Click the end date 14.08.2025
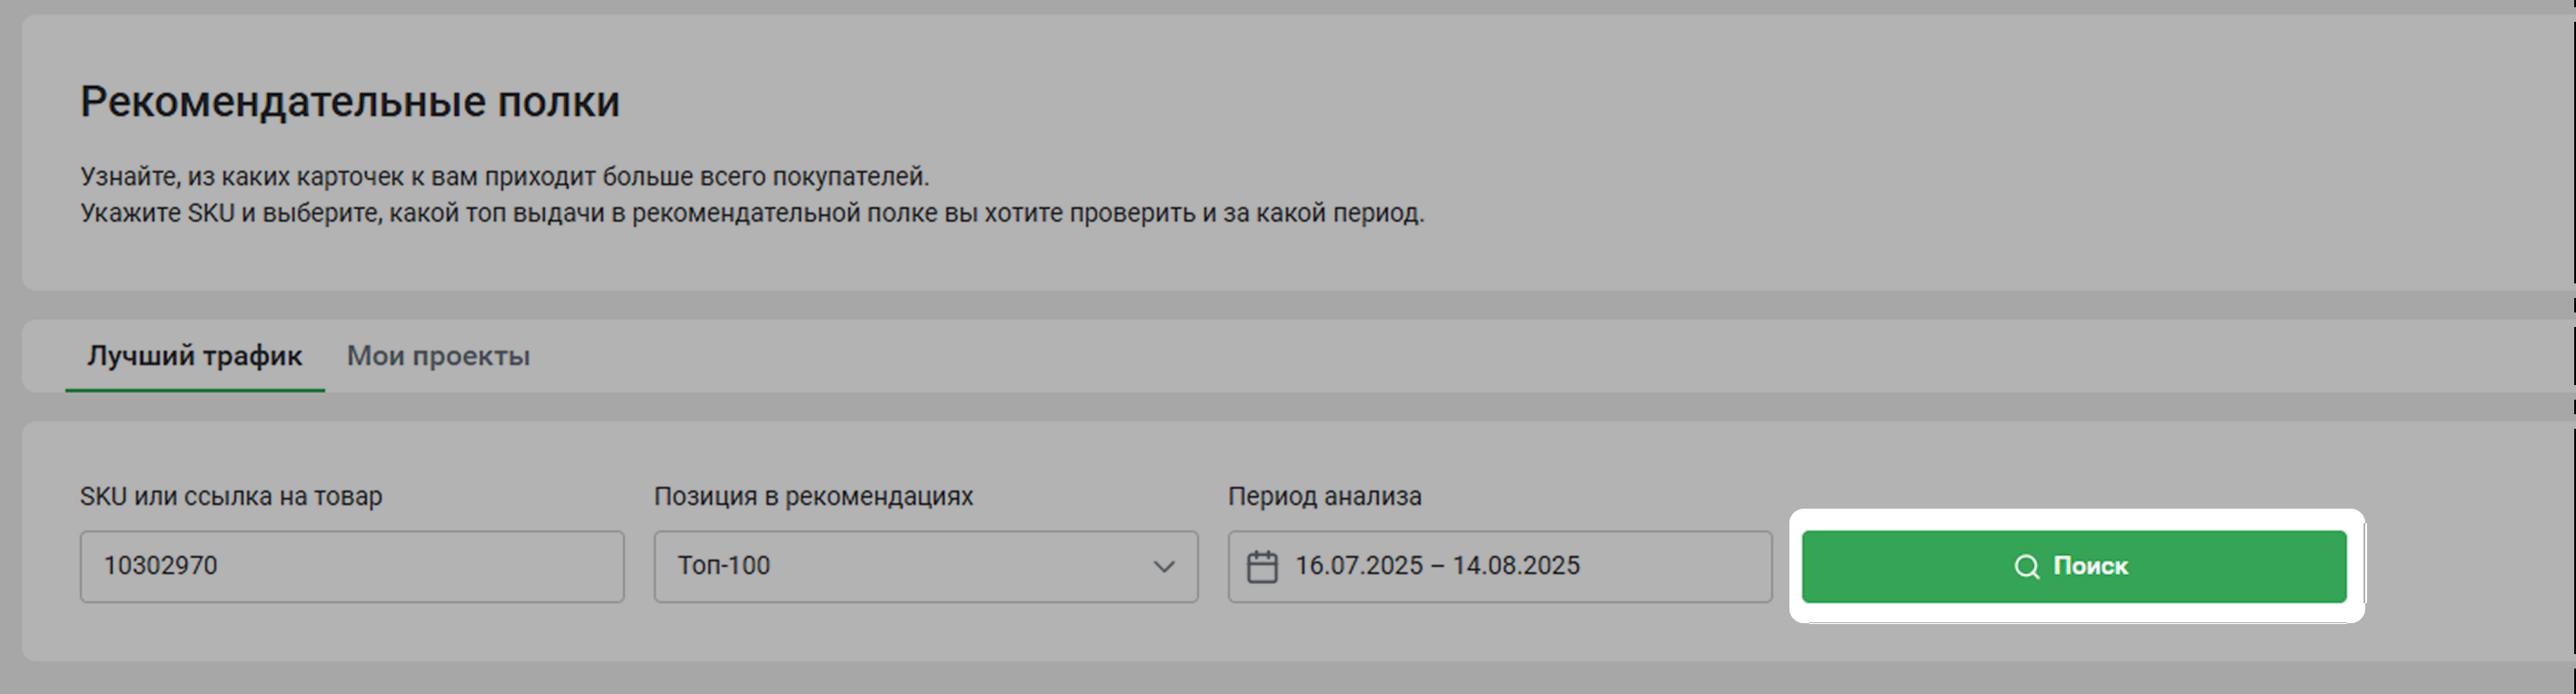The width and height of the screenshot is (2576, 694). tap(1516, 566)
